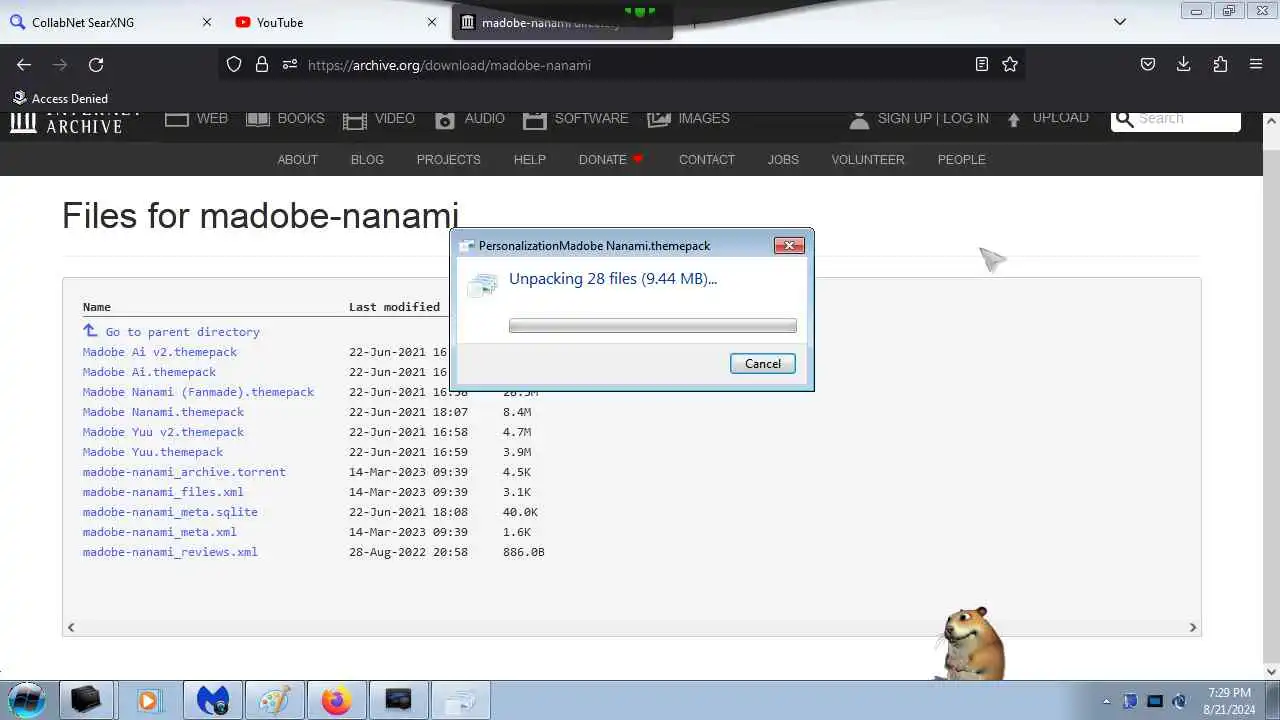Click the JOBS link
This screenshot has width=1280, height=720.
[x=783, y=160]
